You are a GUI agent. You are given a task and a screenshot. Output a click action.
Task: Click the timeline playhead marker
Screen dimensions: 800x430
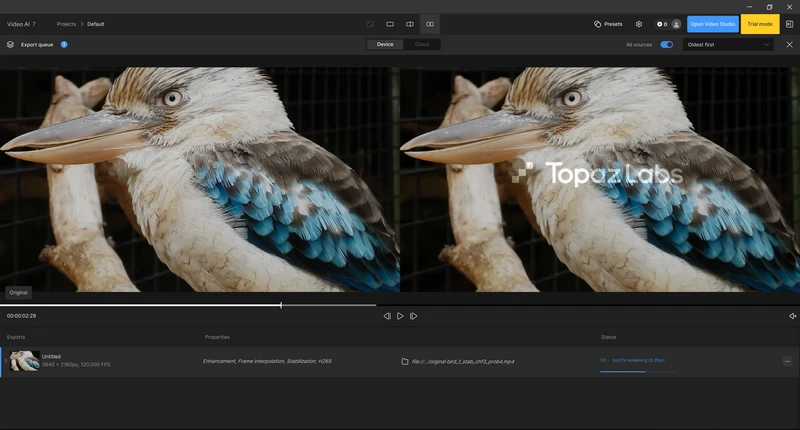[281, 305]
